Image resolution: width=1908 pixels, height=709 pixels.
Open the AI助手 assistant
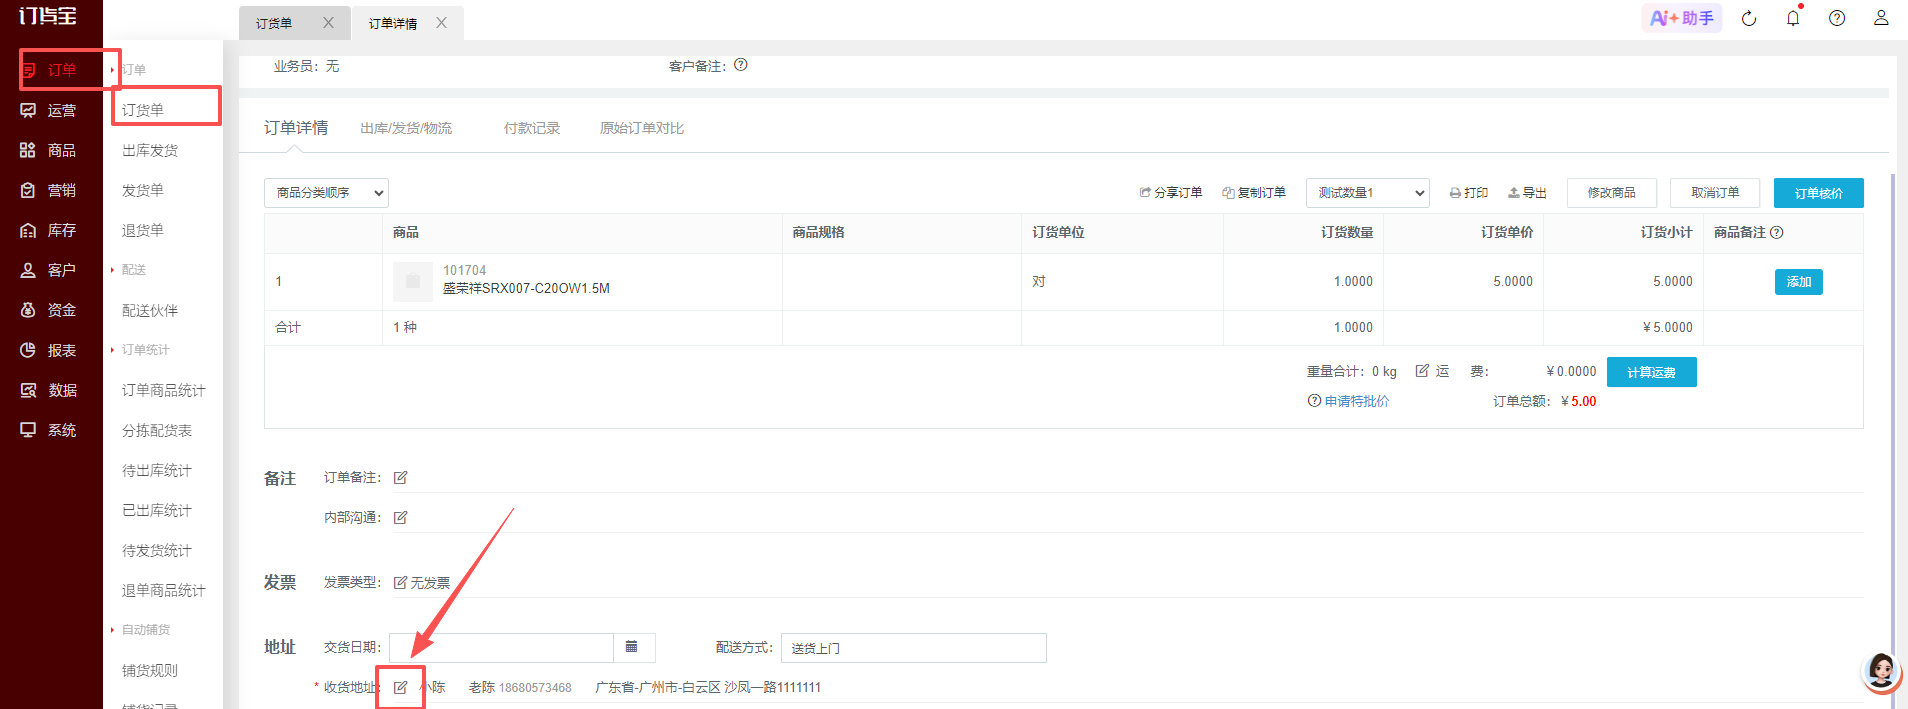point(1682,18)
